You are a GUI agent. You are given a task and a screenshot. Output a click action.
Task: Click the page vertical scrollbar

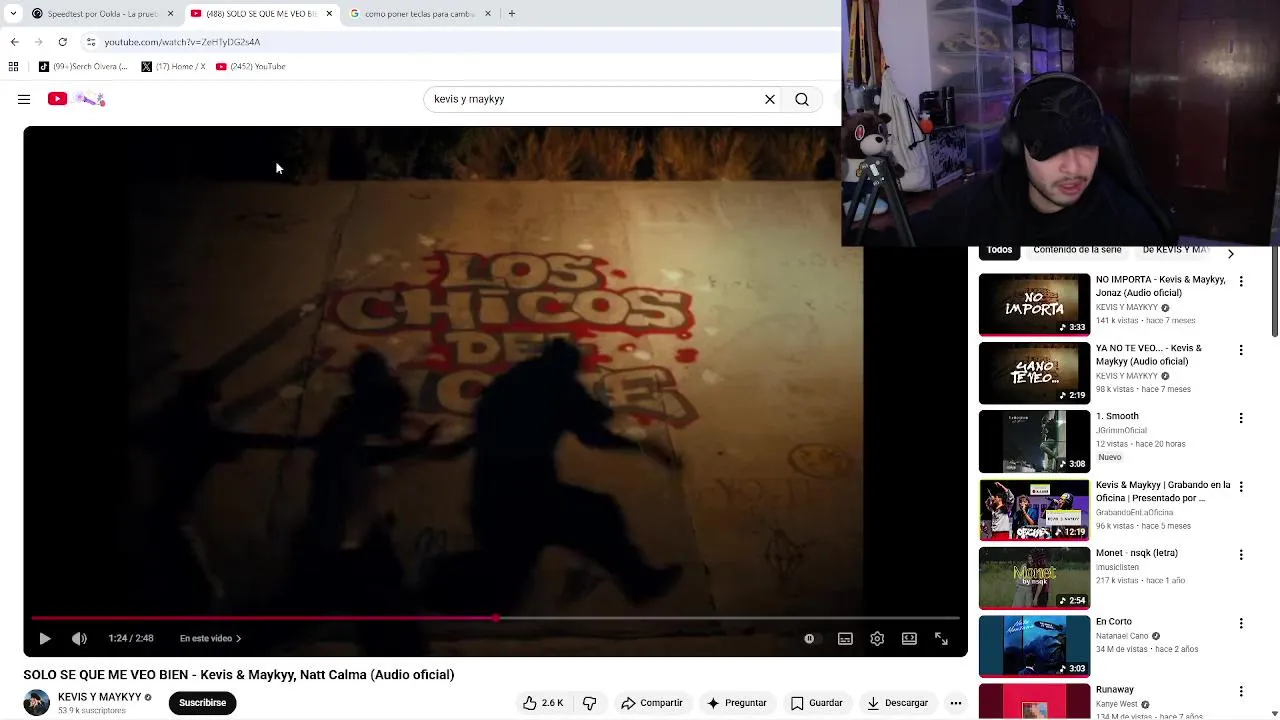pos(1275,290)
